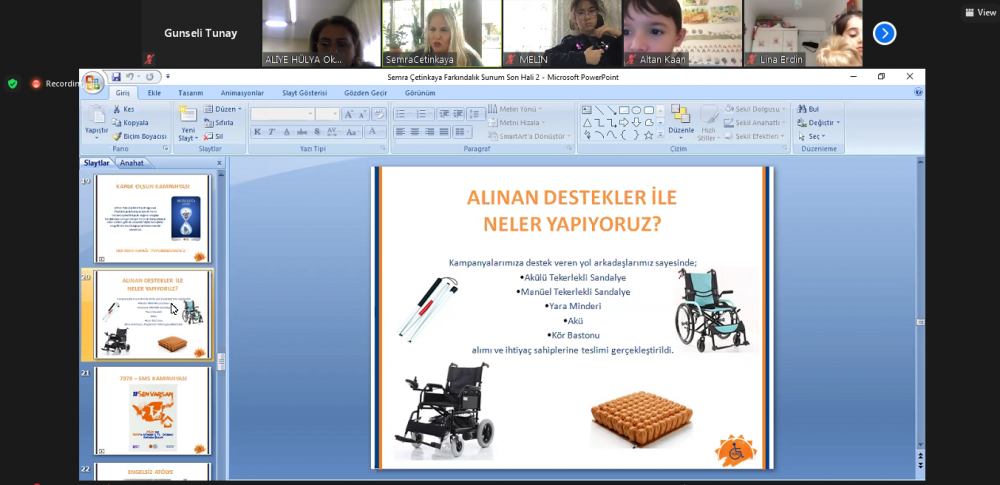Click Sil to delete the slide

click(x=214, y=136)
